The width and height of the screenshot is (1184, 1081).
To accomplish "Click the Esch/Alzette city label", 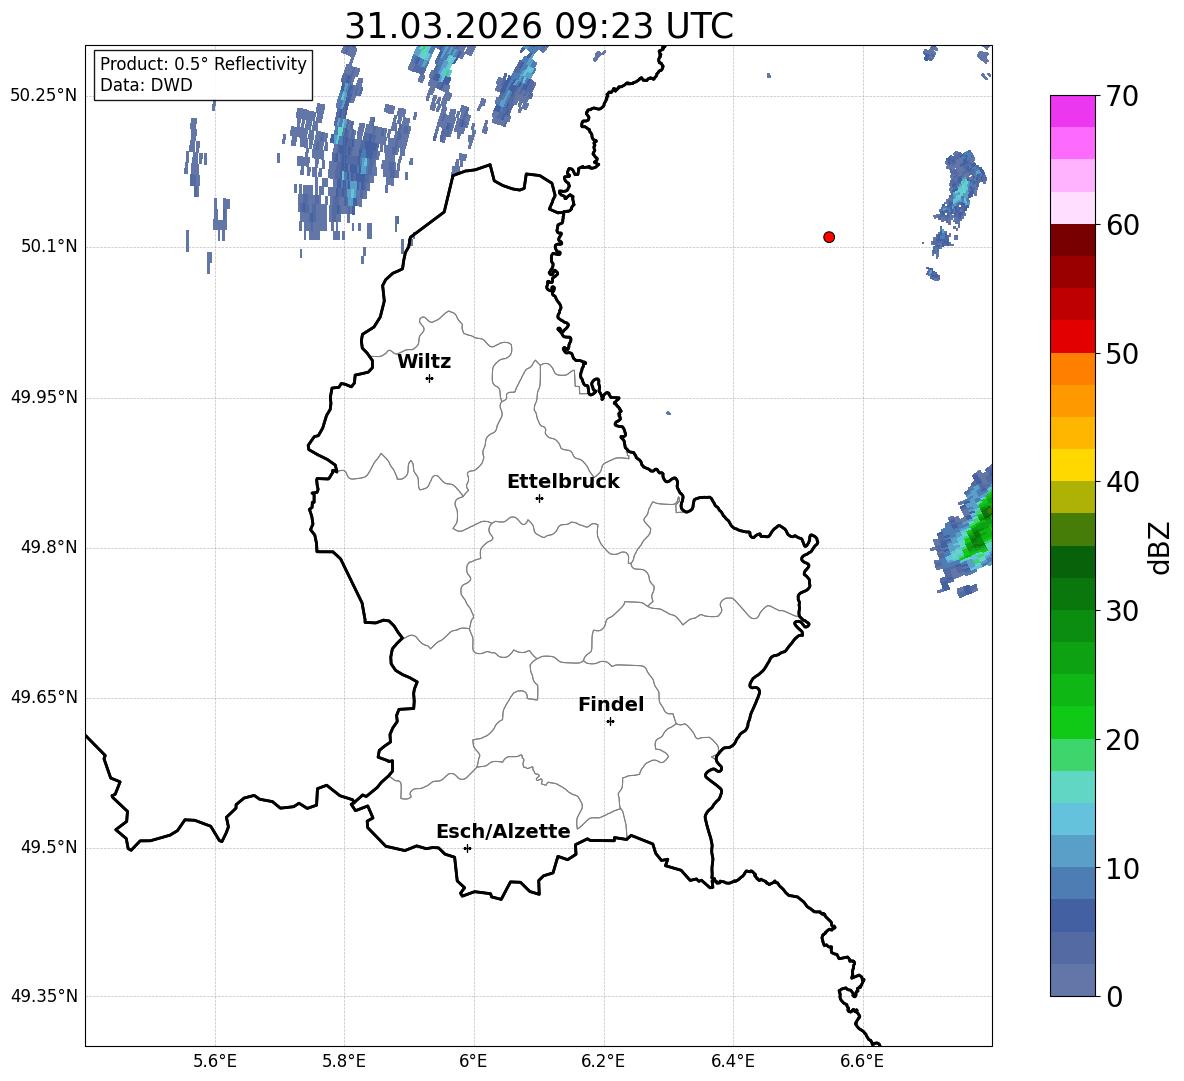I will point(503,831).
